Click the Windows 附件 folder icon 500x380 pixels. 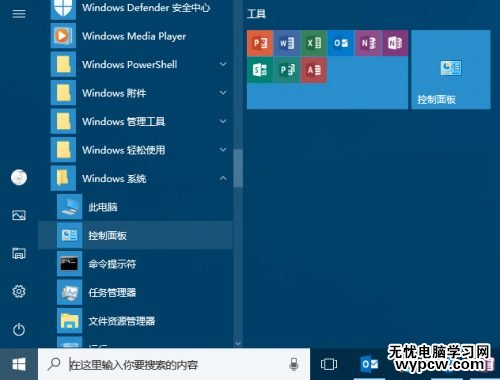pos(63,93)
